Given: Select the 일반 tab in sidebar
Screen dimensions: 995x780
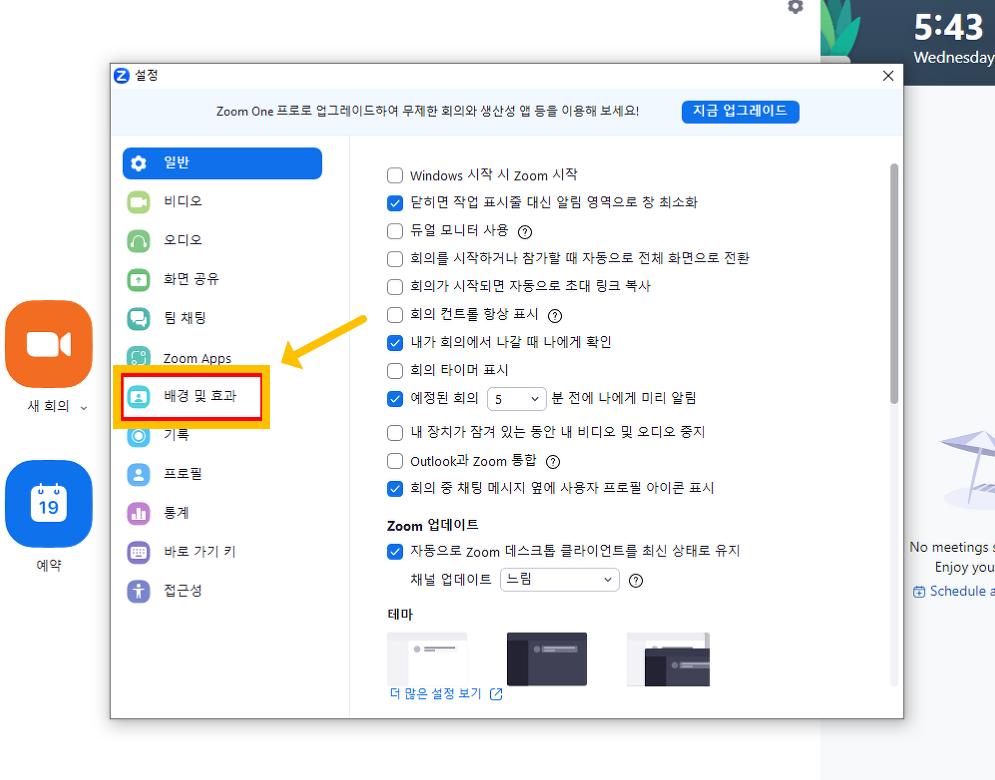Looking at the screenshot, I should (222, 163).
